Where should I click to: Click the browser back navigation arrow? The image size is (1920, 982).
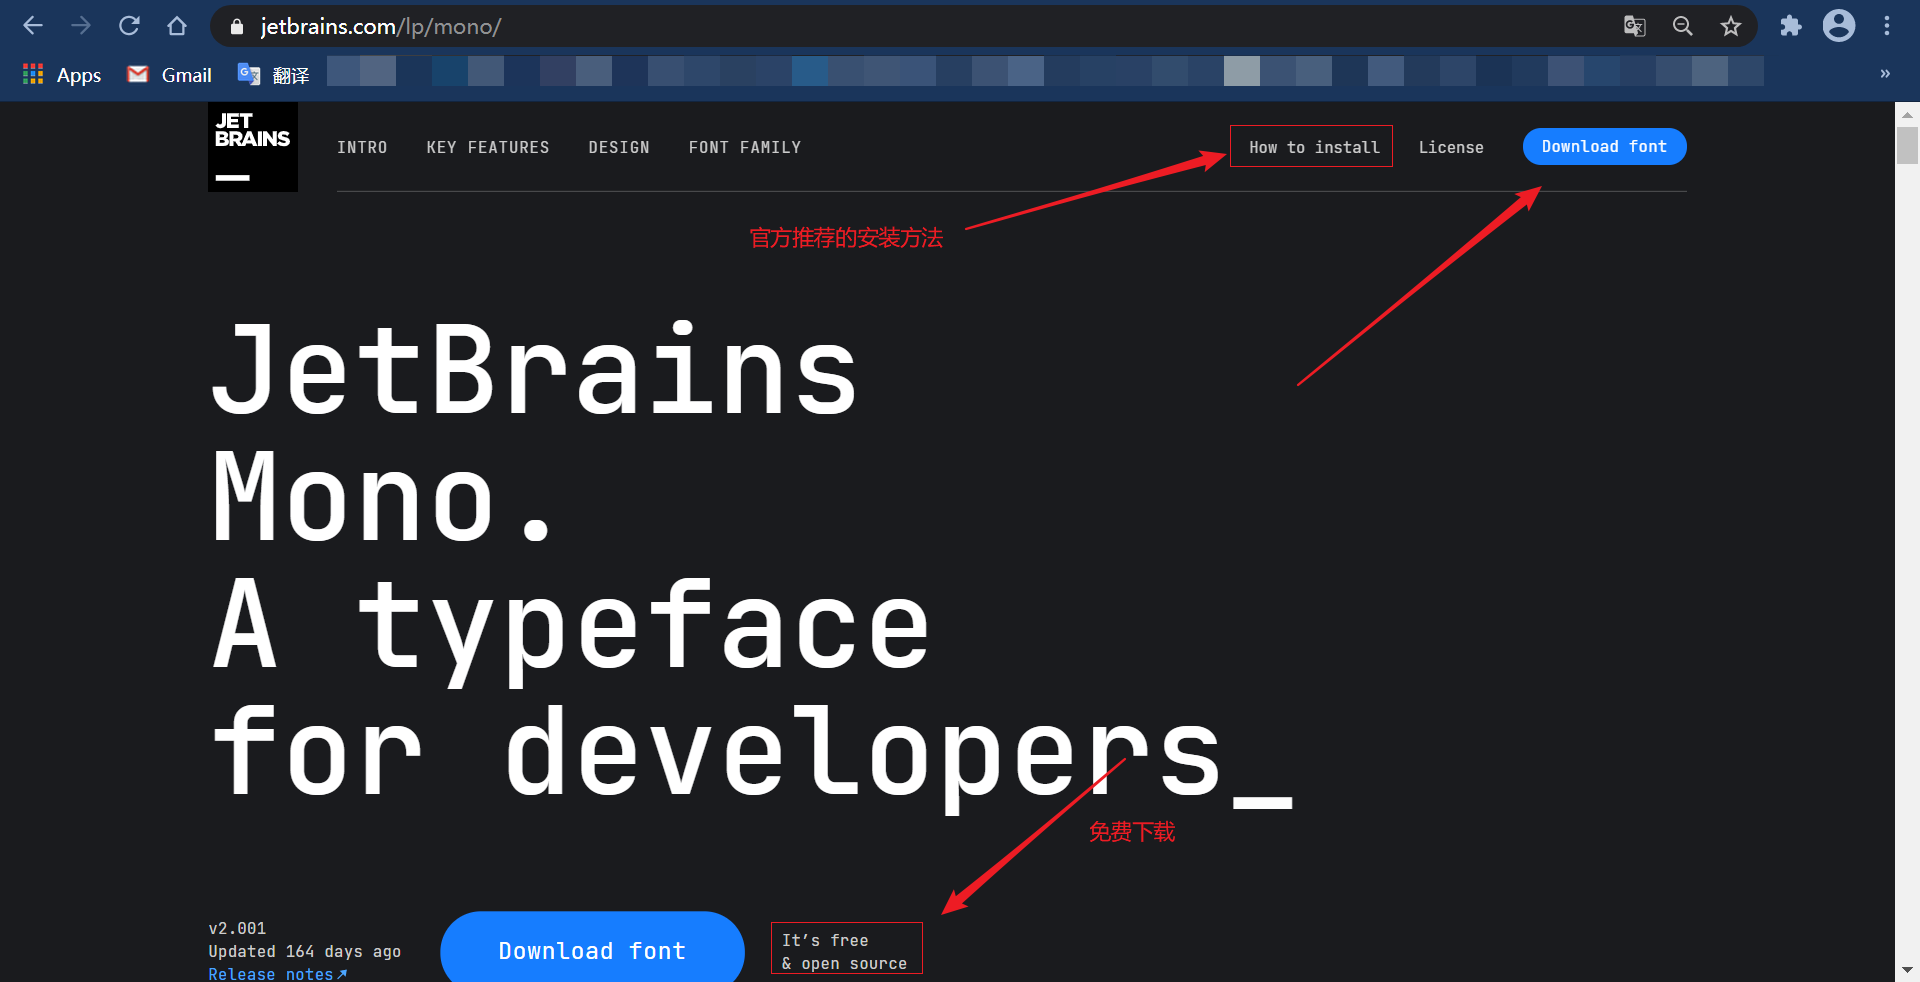[x=32, y=26]
